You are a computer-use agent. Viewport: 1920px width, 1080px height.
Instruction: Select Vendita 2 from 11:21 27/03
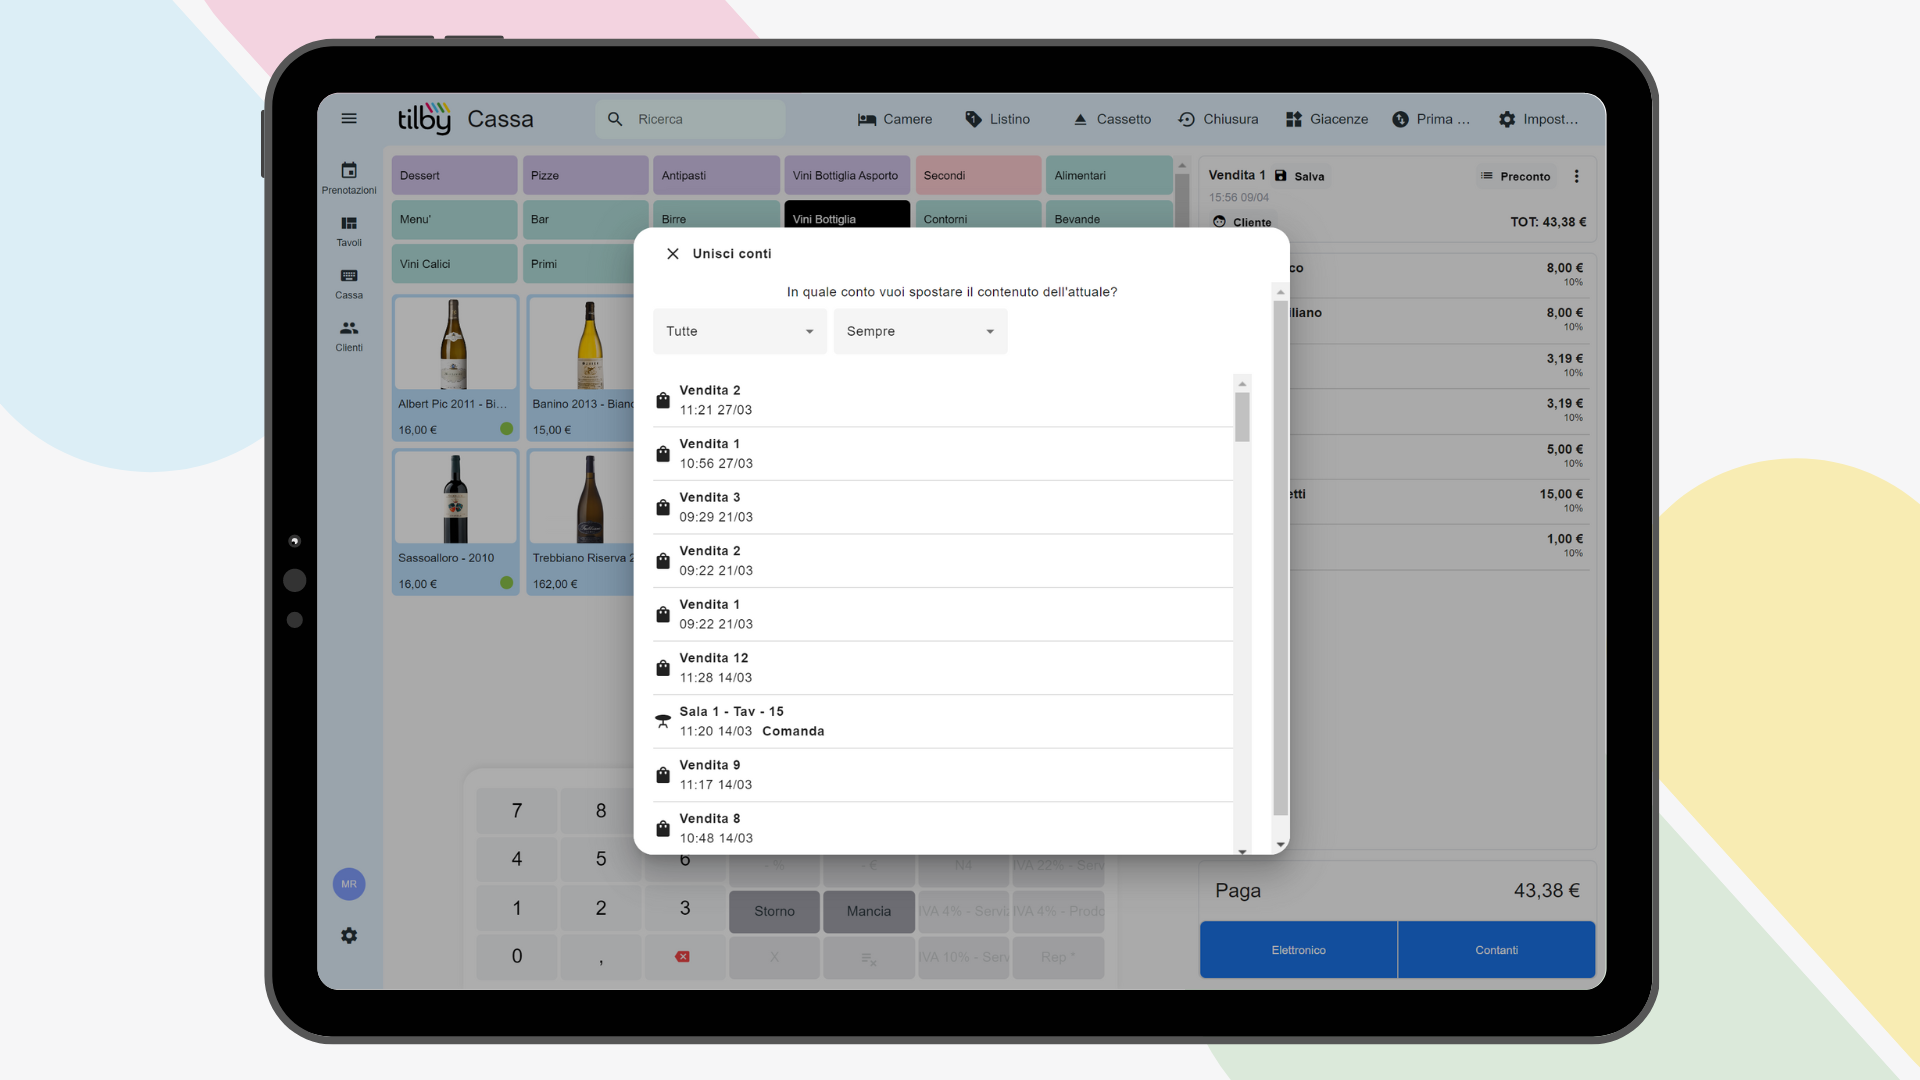click(x=942, y=400)
